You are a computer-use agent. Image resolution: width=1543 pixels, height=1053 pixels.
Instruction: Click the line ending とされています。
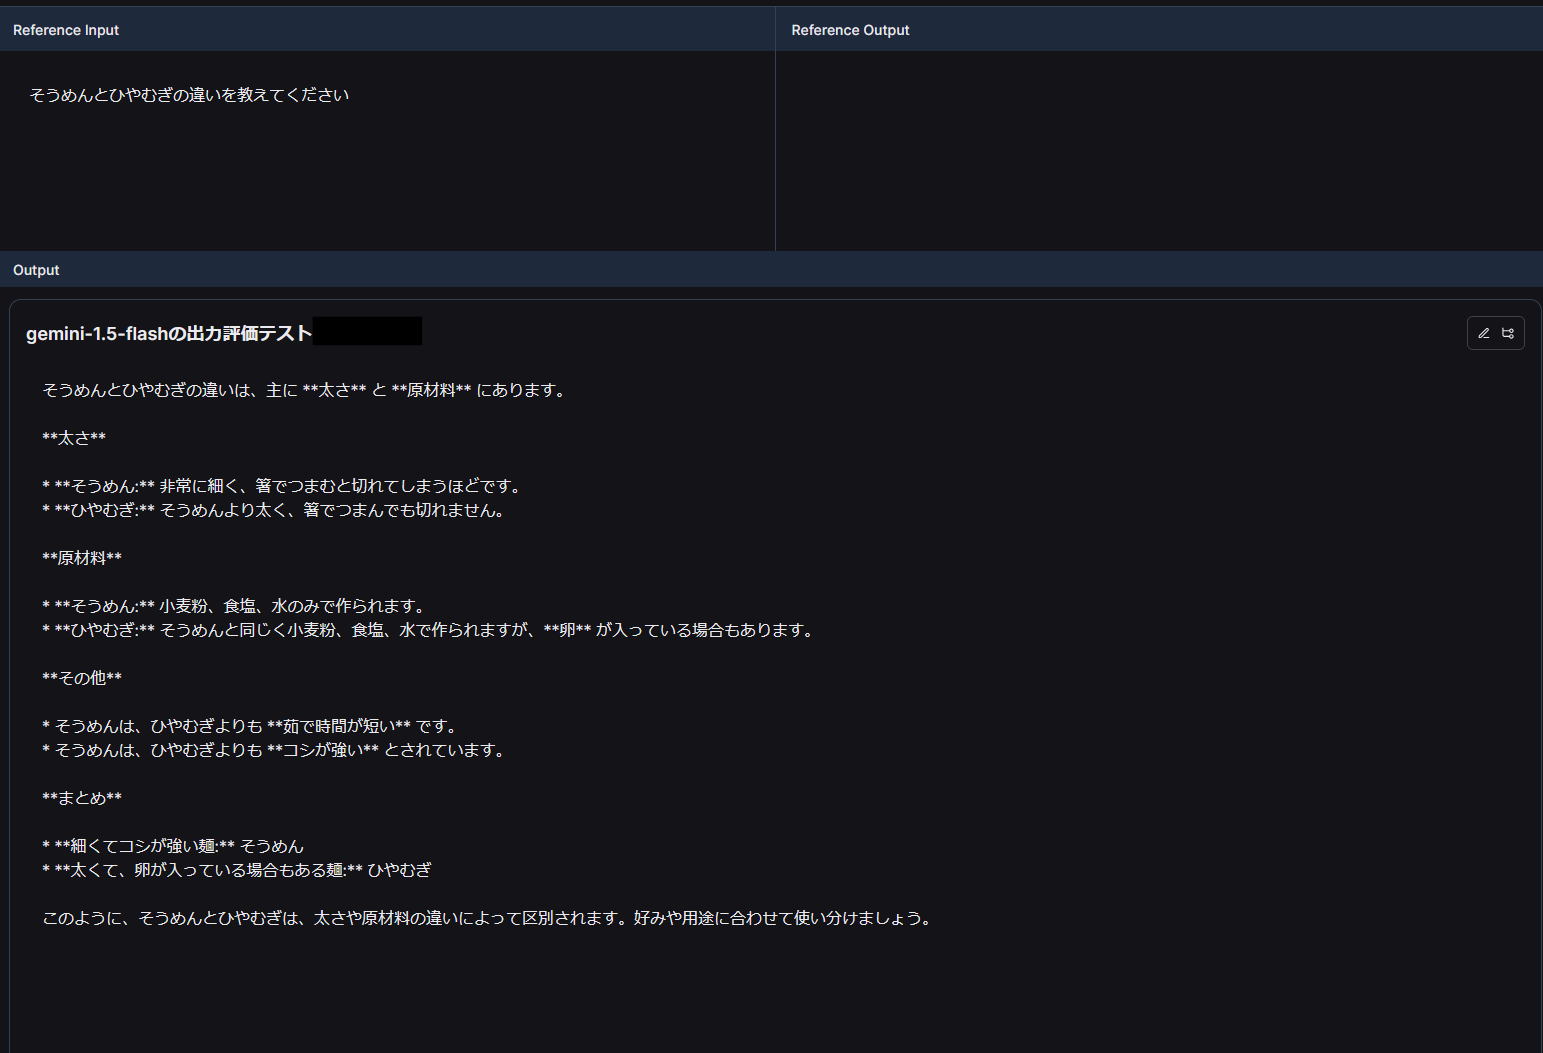tap(275, 750)
